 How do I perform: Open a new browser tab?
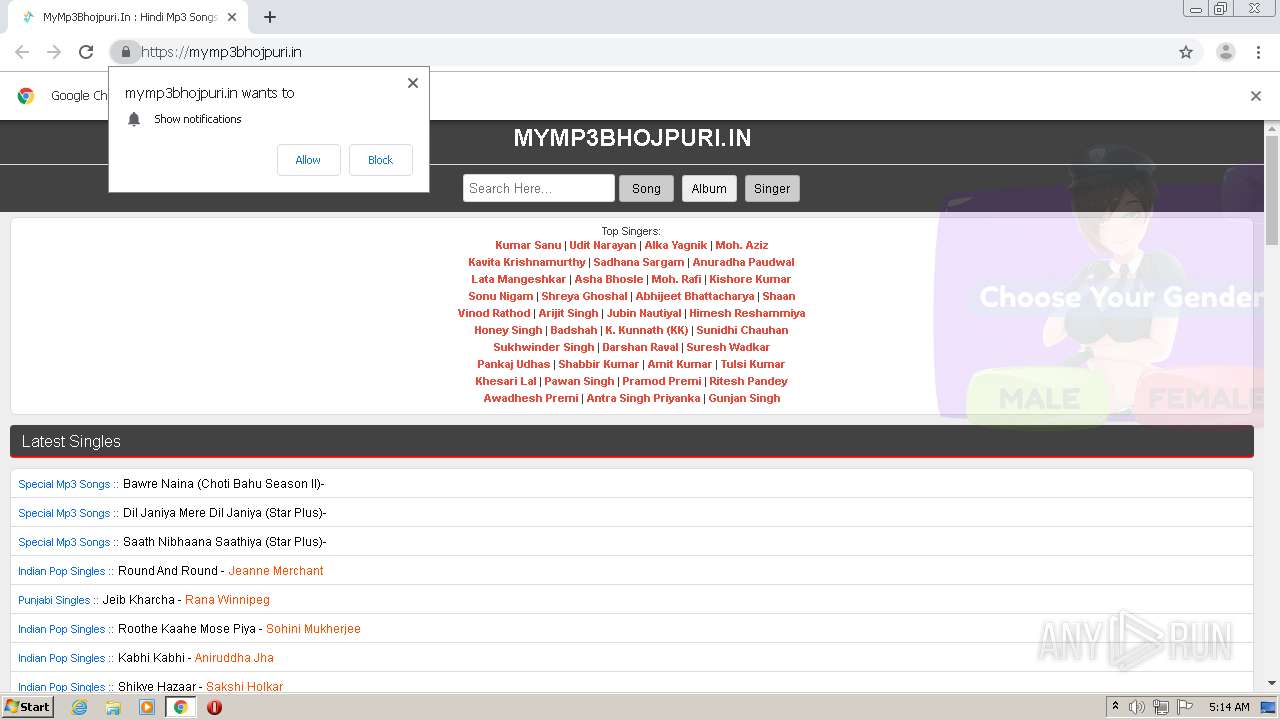click(x=269, y=17)
